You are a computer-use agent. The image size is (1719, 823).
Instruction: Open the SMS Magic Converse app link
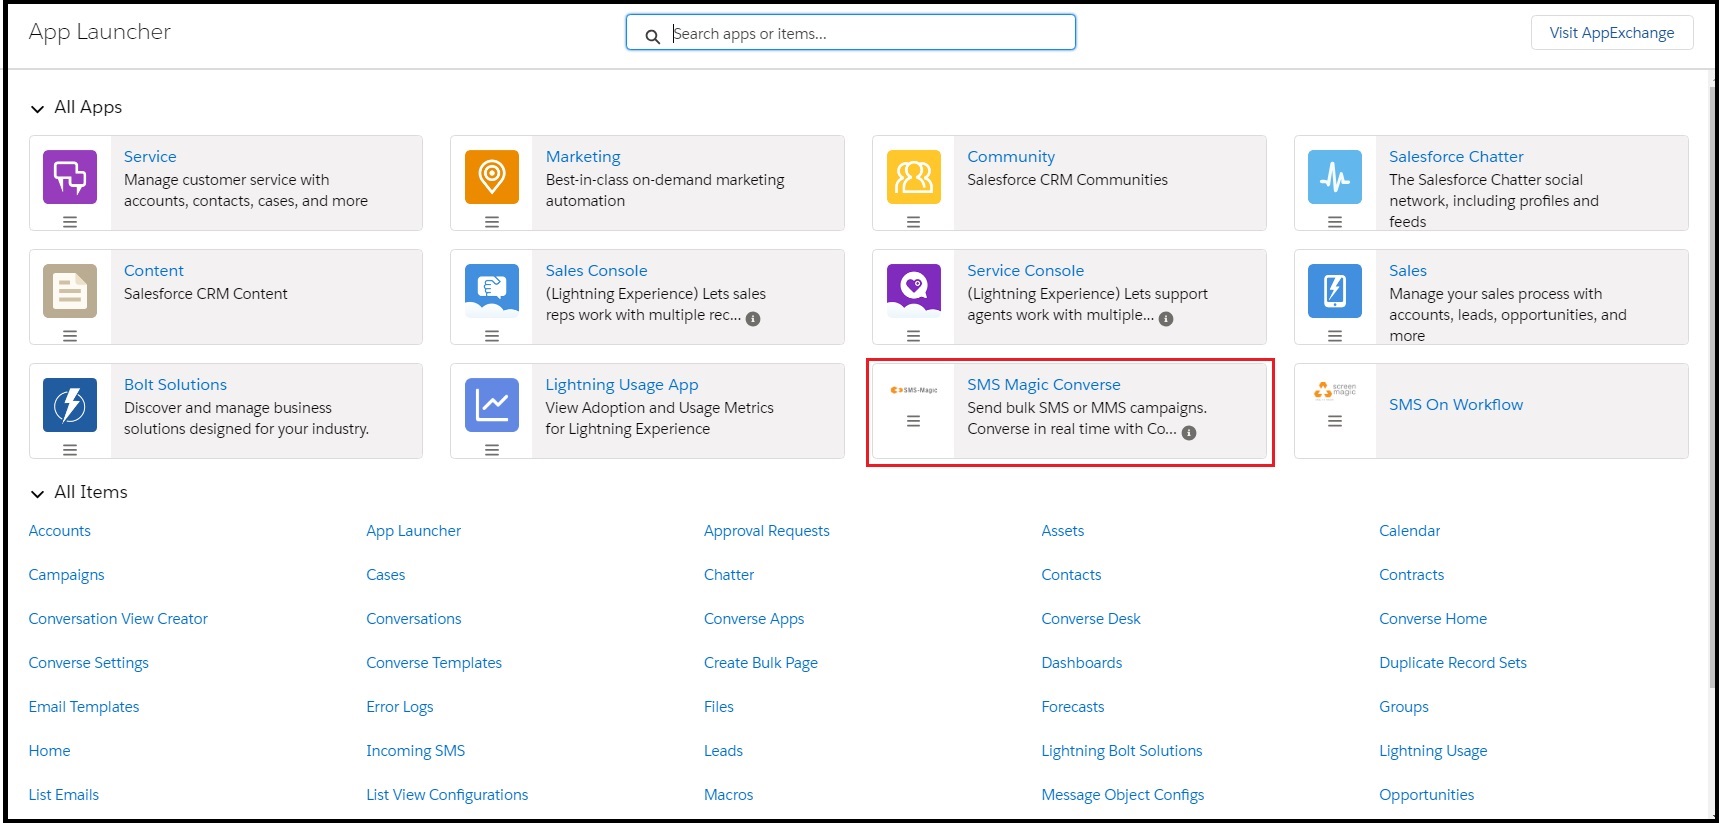tap(1044, 385)
